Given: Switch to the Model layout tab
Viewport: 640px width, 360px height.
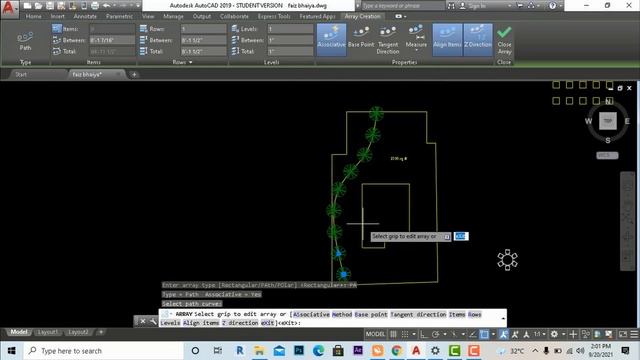Looking at the screenshot, I should [18, 332].
